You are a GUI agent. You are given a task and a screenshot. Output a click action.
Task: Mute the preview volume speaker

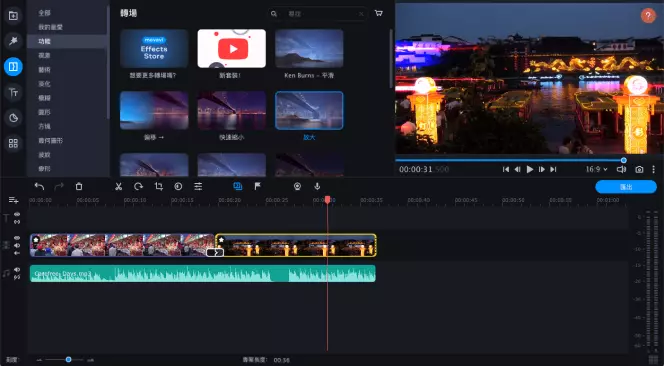621,169
